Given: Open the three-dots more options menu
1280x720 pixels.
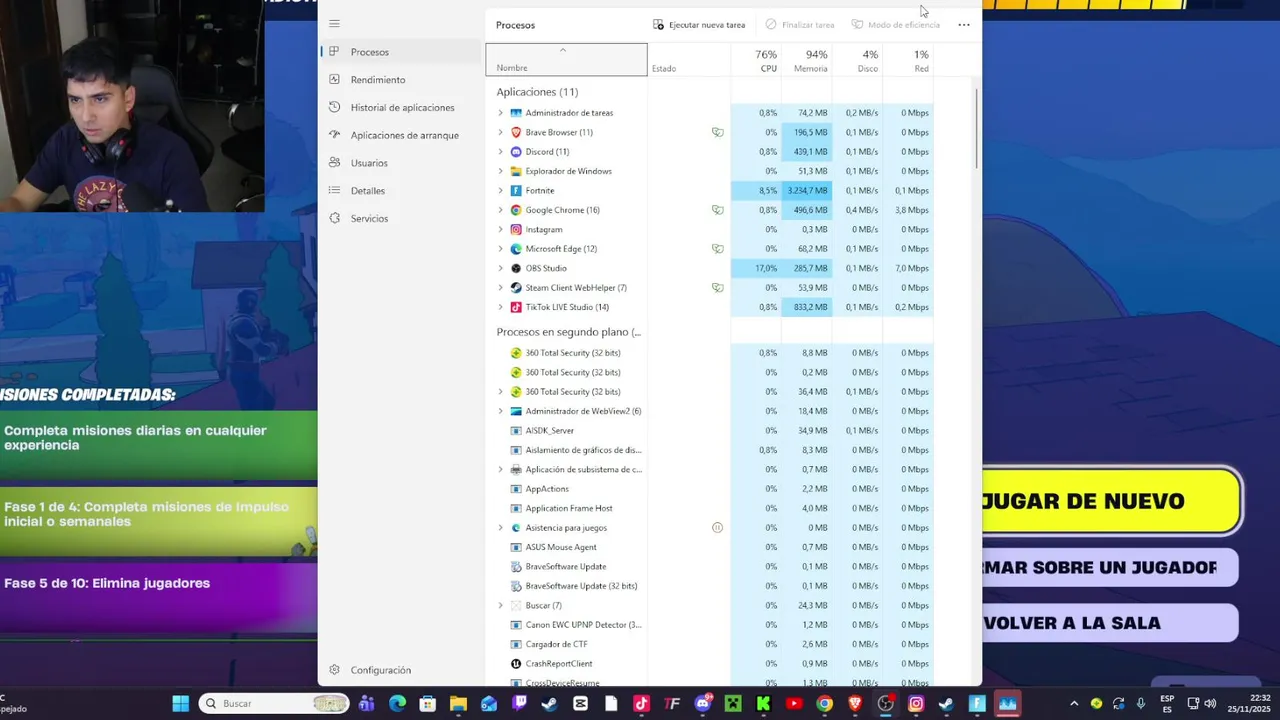Looking at the screenshot, I should pyautogui.click(x=964, y=25).
